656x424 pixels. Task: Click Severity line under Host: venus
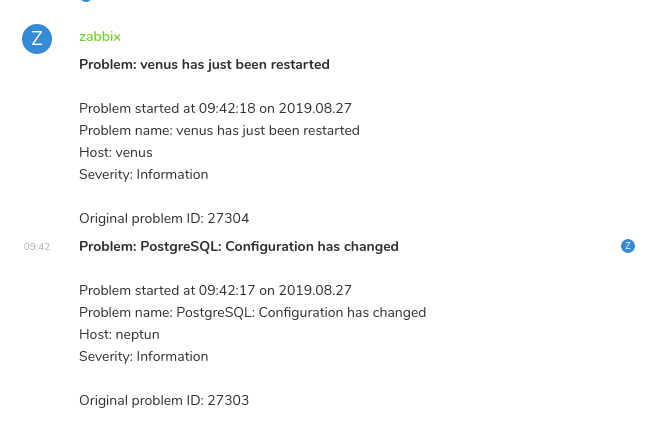143,174
